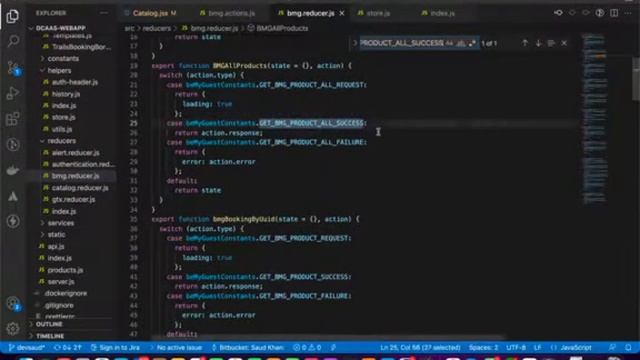Open the Search view icon
This screenshot has height=360, width=640.
[x=13, y=41]
